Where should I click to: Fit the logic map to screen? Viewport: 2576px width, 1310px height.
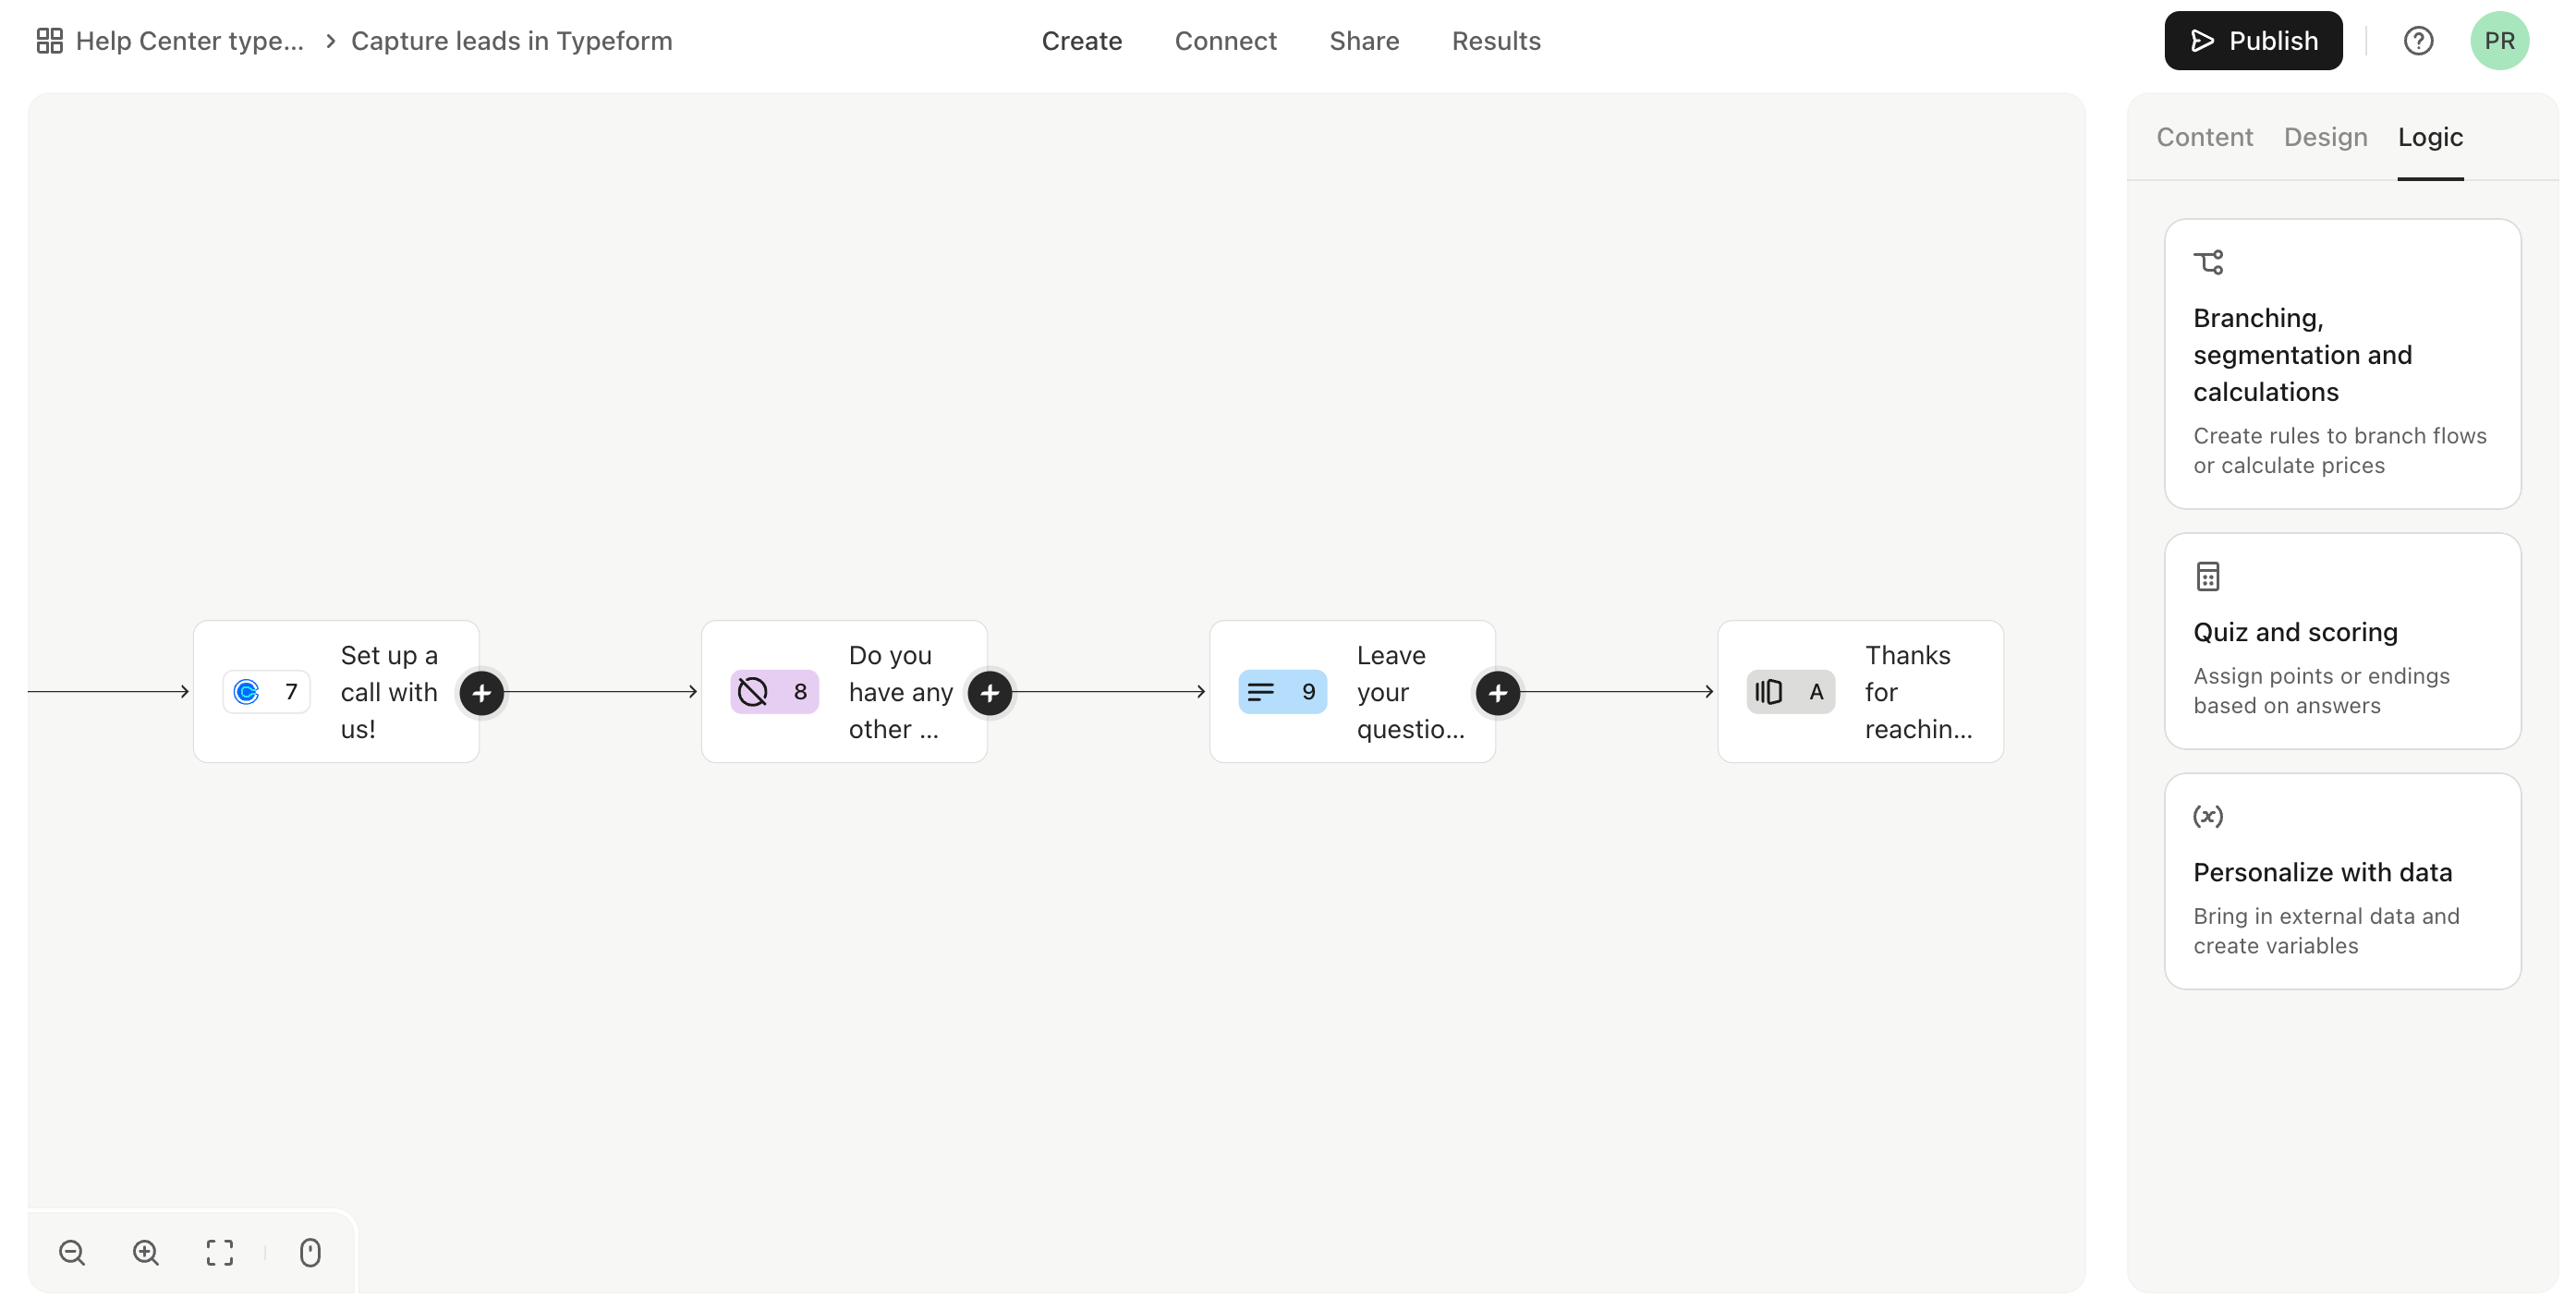click(x=220, y=1253)
